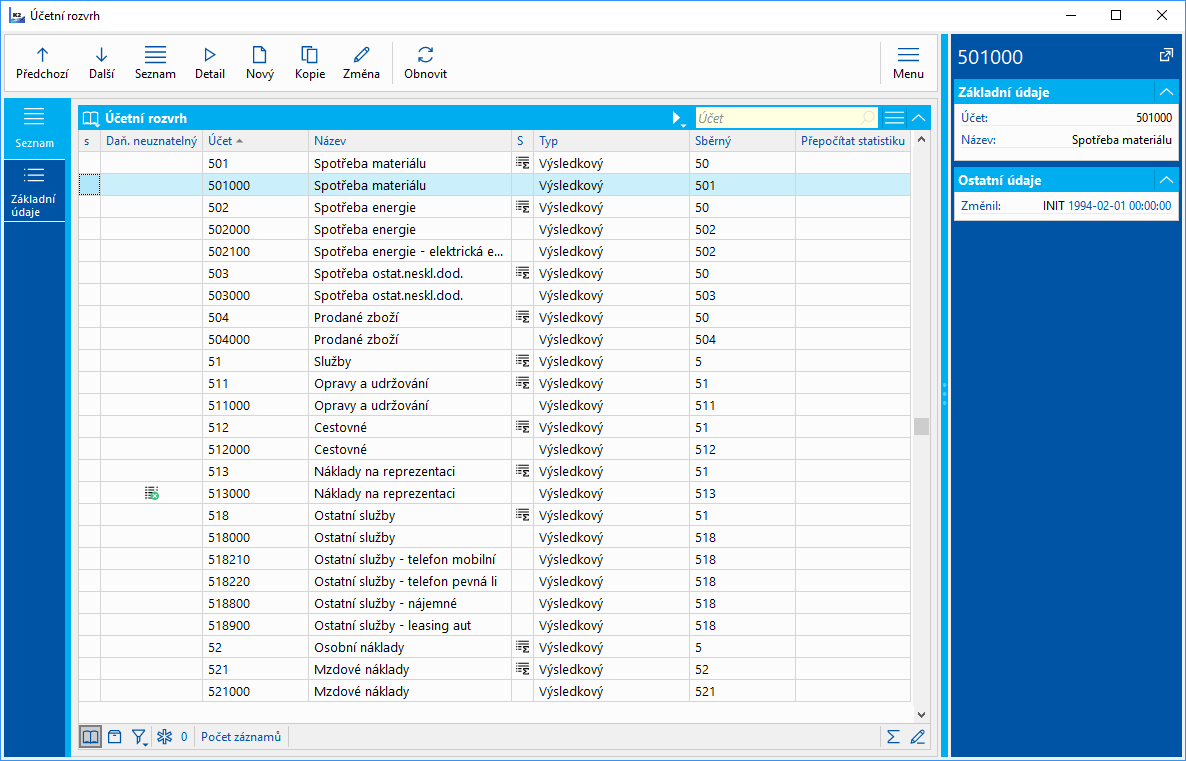Viewport: 1186px width, 761px height.
Task: Open the filter funnel dropdown
Action: pos(139,737)
